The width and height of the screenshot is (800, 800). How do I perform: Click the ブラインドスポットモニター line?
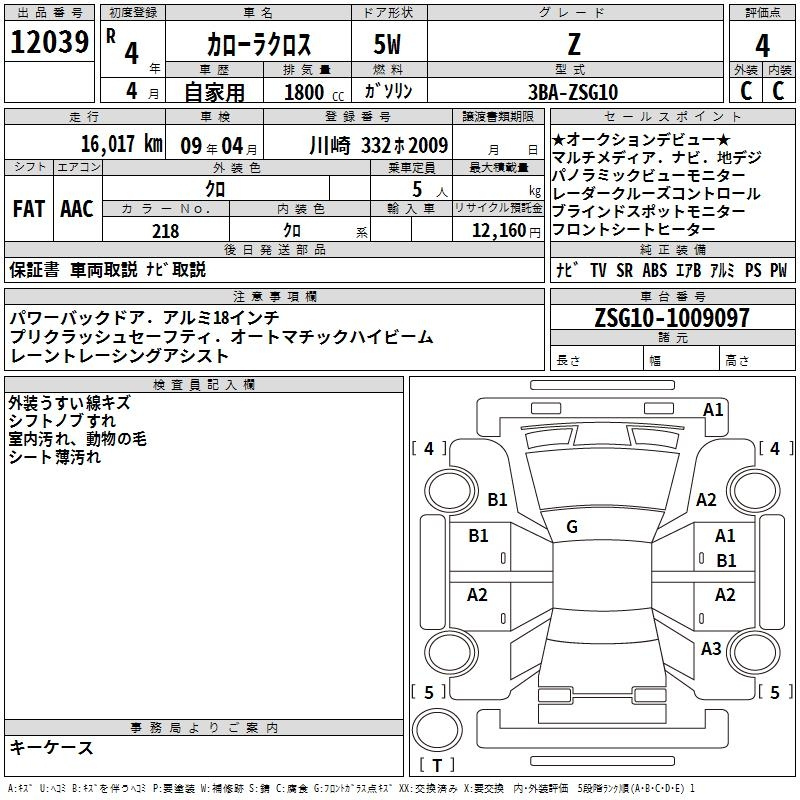(648, 211)
